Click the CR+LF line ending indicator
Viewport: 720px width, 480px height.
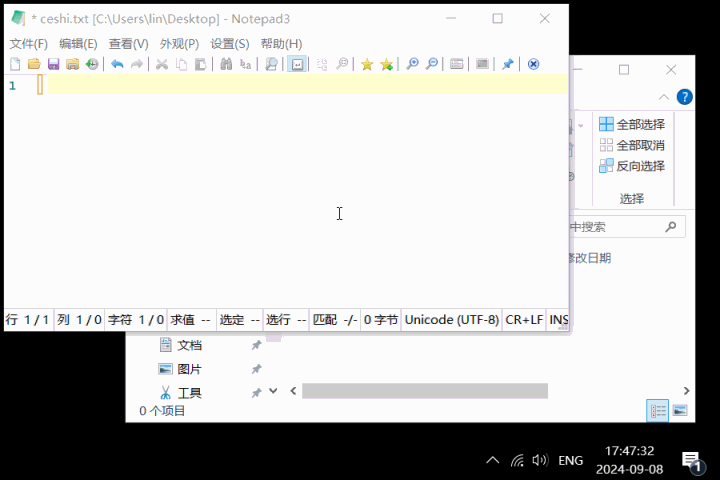(524, 320)
